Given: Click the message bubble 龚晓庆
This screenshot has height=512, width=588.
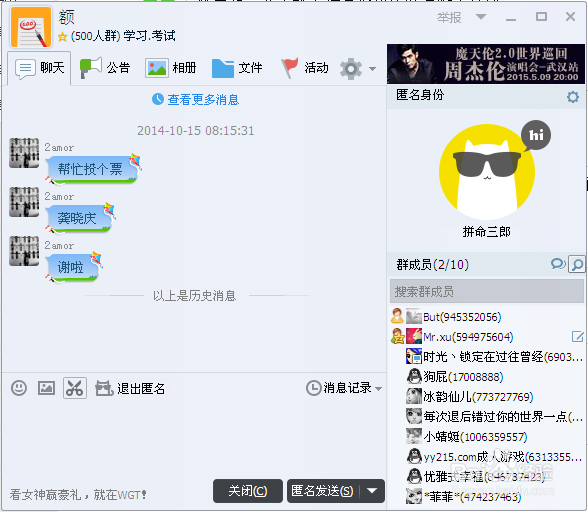Looking at the screenshot, I should 80,218.
